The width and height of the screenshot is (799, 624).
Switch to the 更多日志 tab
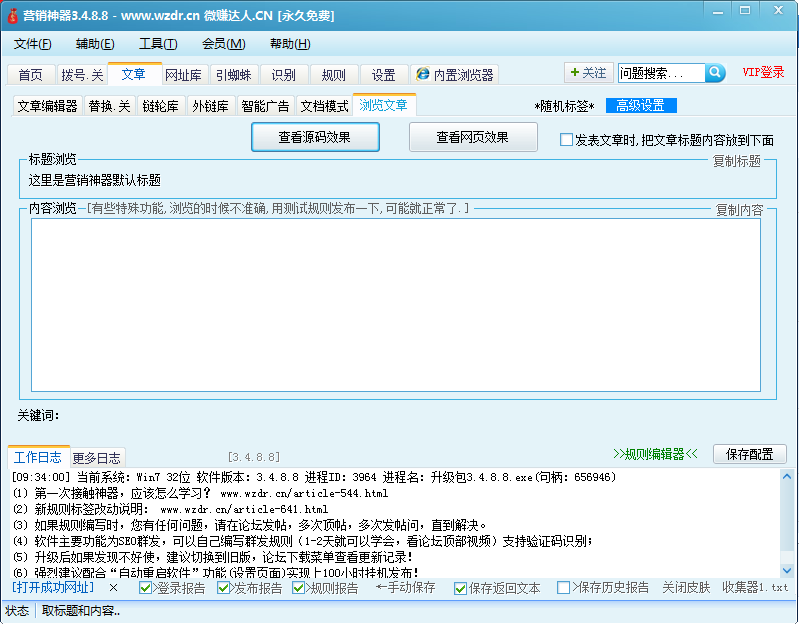pos(97,457)
